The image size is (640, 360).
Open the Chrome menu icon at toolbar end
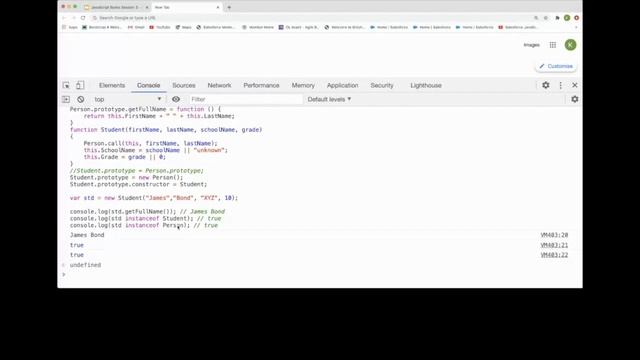(x=576, y=18)
